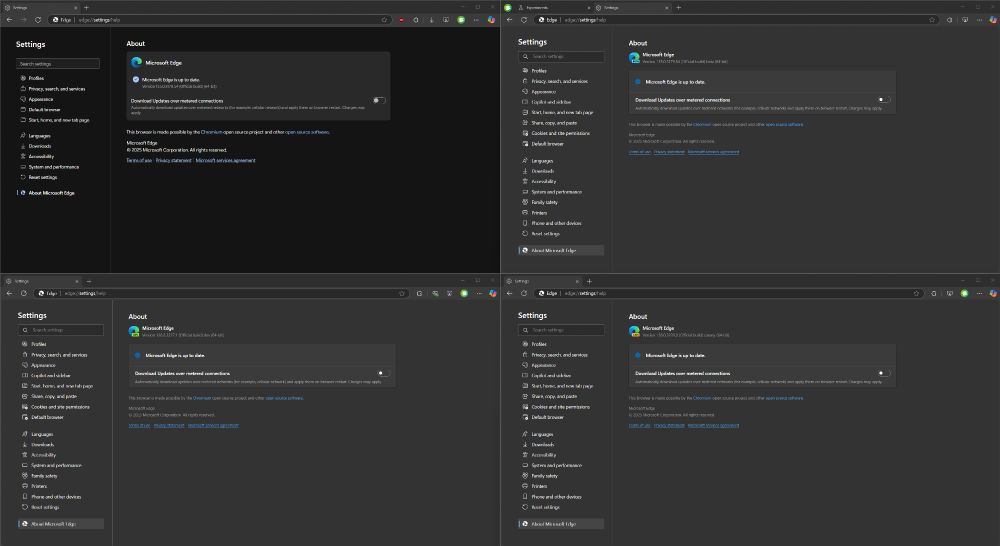Viewport: 1000px width, 546px height.
Task: Focus Search settings field in top-left window
Action: pos(58,64)
